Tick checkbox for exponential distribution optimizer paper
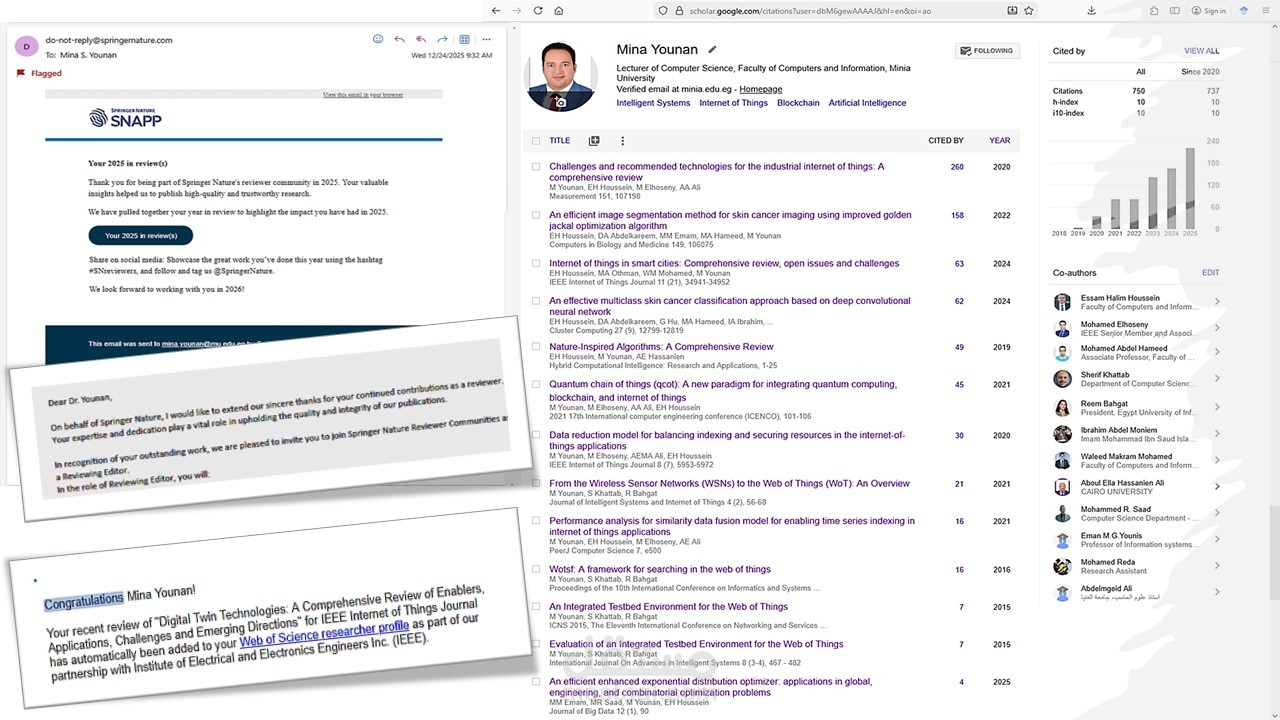This screenshot has width=1280, height=720. coord(536,682)
